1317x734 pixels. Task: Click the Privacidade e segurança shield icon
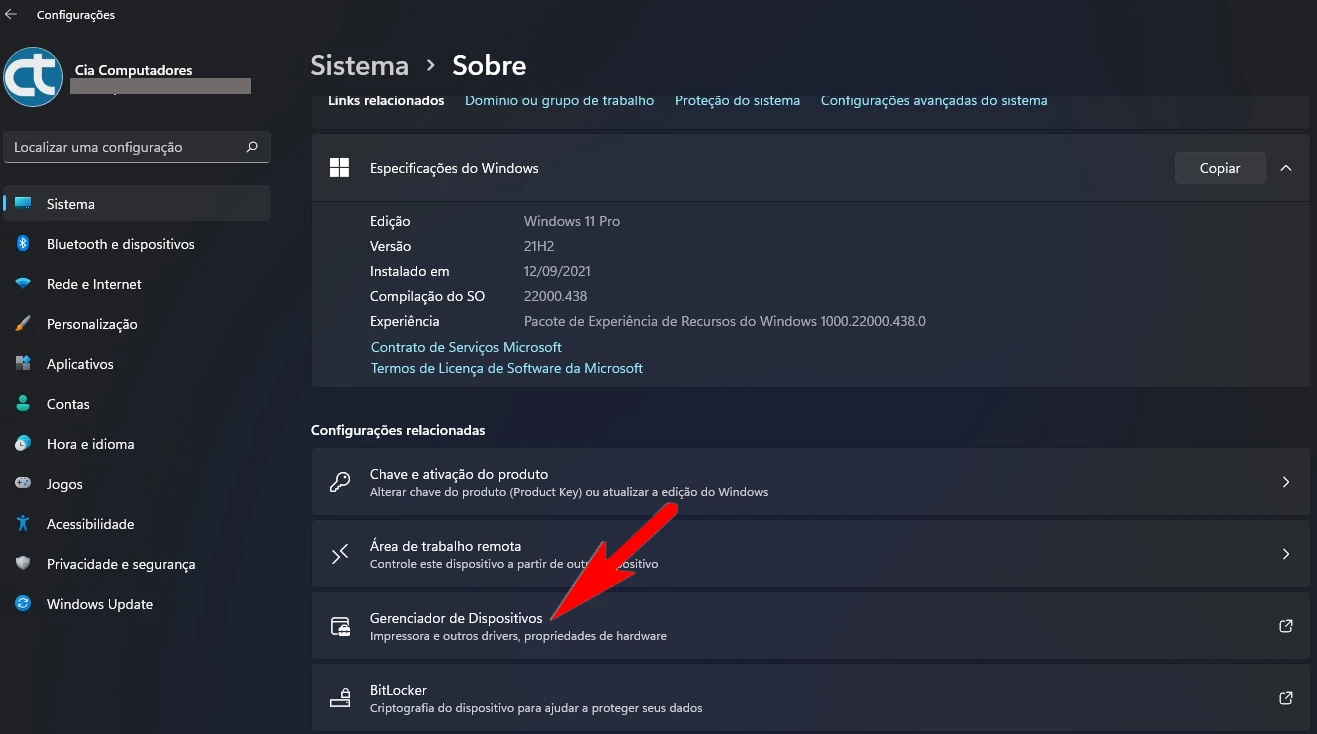(x=23, y=564)
